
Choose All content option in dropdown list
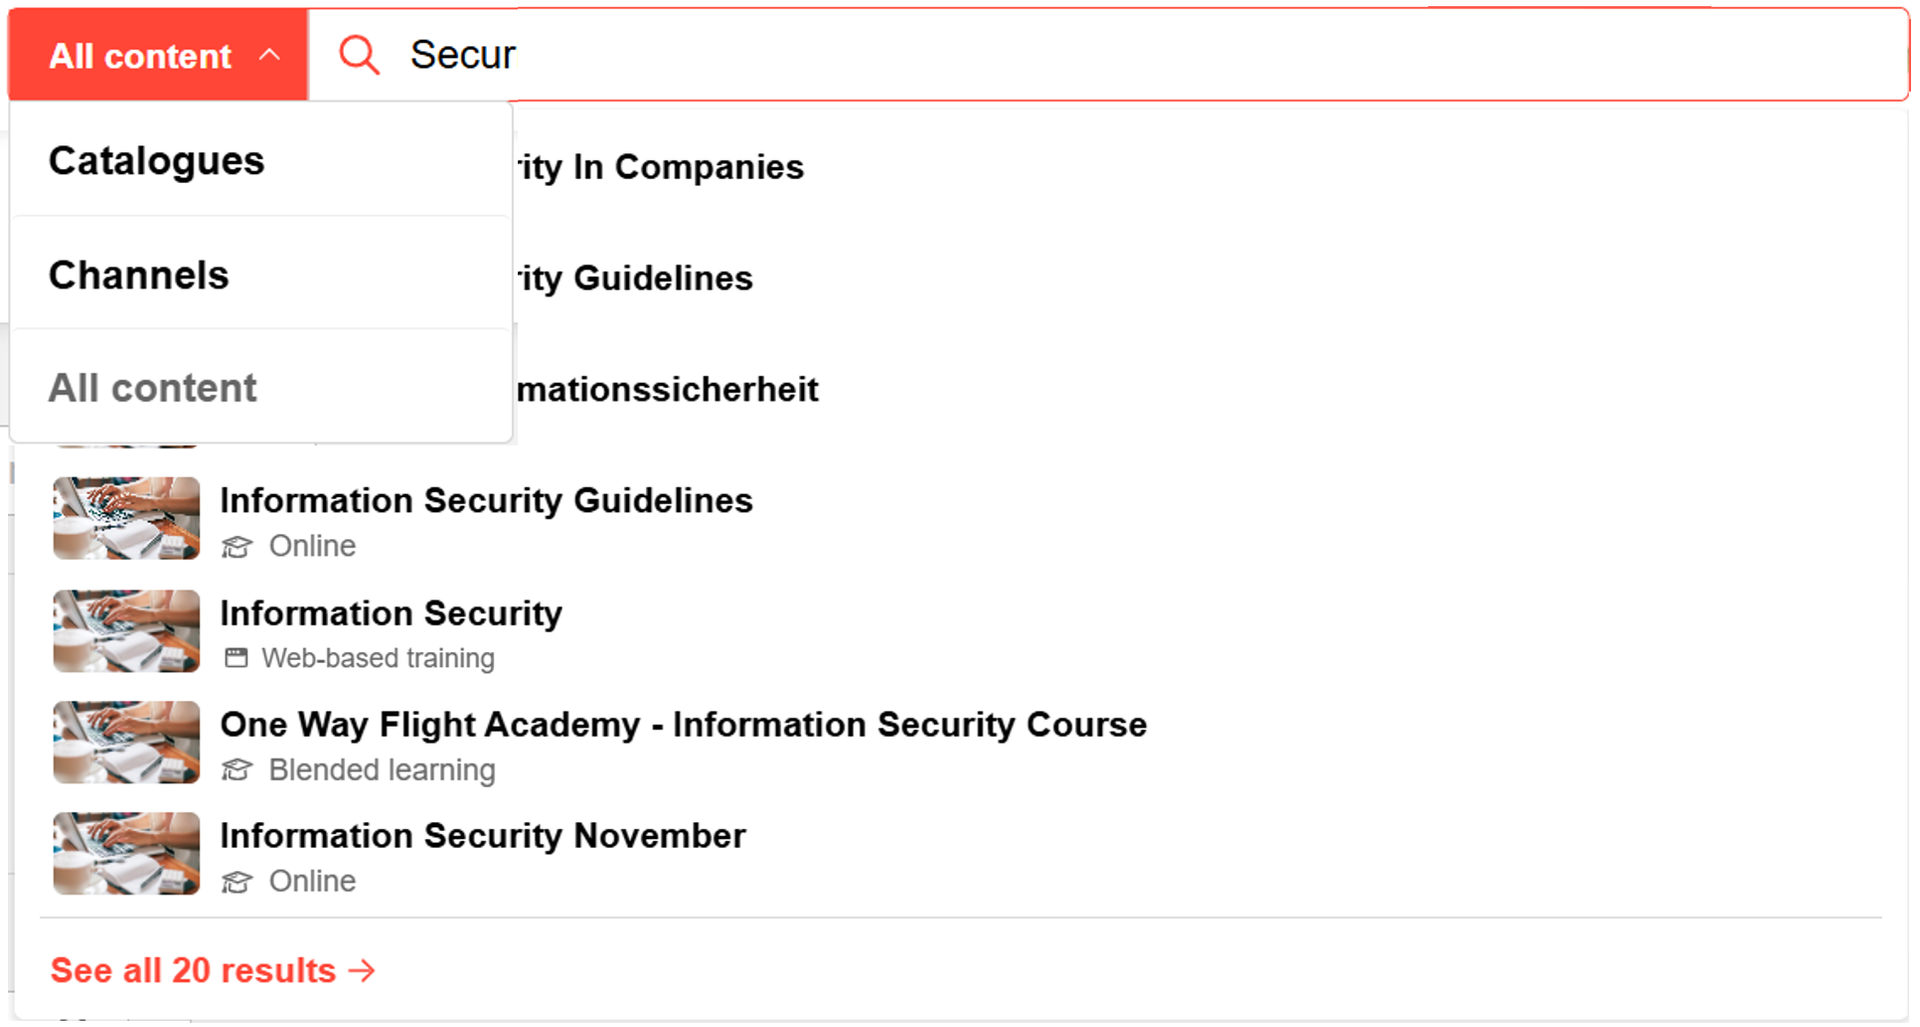(153, 388)
